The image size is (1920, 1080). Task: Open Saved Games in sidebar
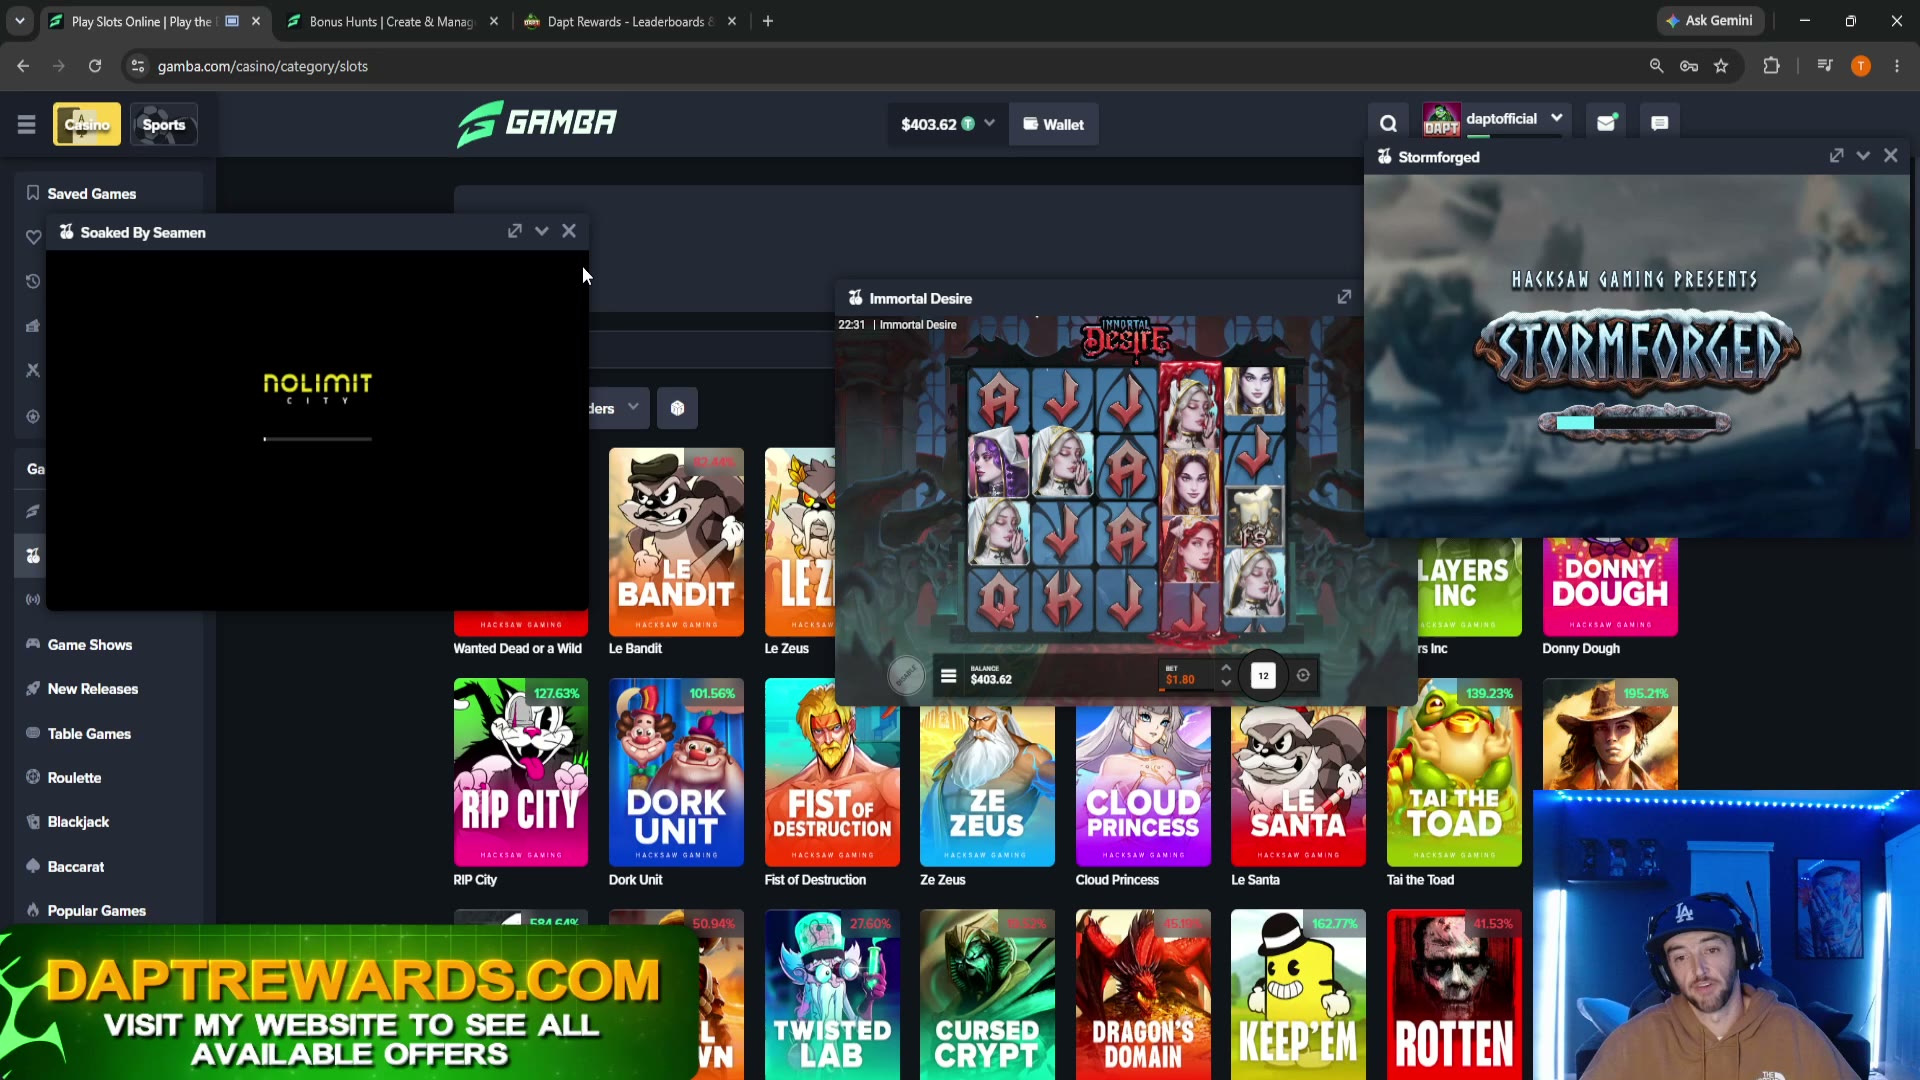pos(92,194)
